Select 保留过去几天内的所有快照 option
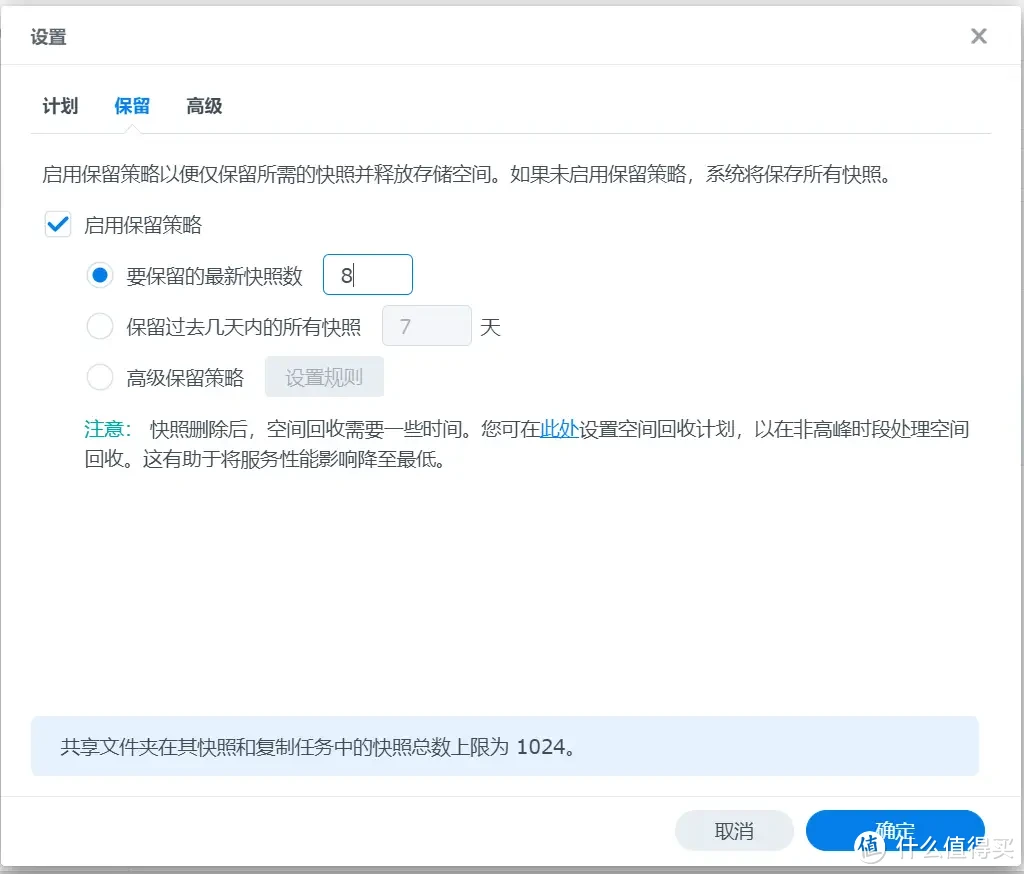Image resolution: width=1024 pixels, height=874 pixels. pyautogui.click(x=100, y=325)
